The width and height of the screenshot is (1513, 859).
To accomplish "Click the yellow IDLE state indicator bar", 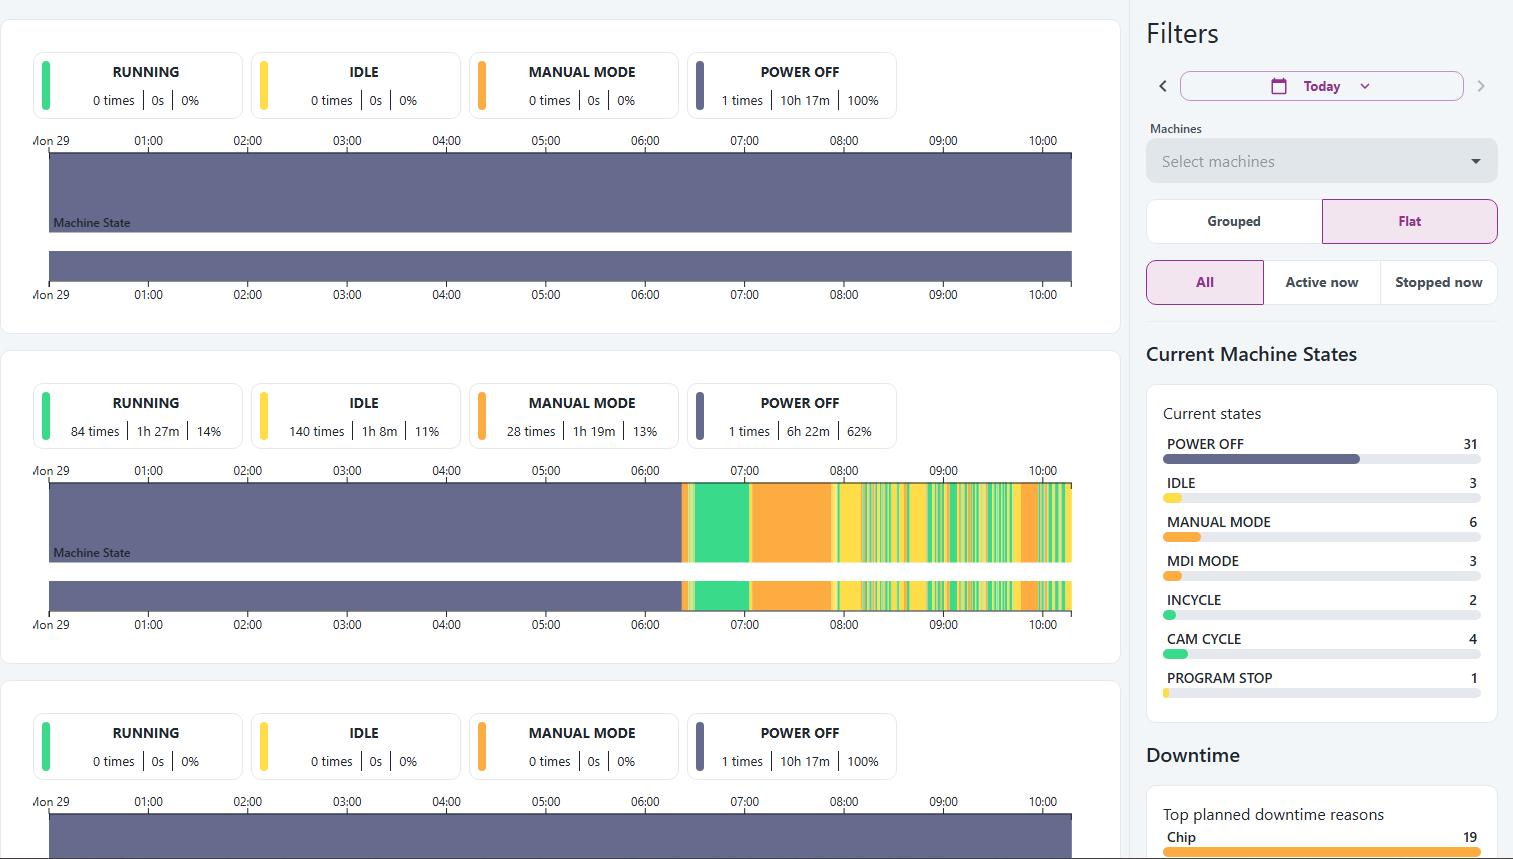I will click(265, 85).
